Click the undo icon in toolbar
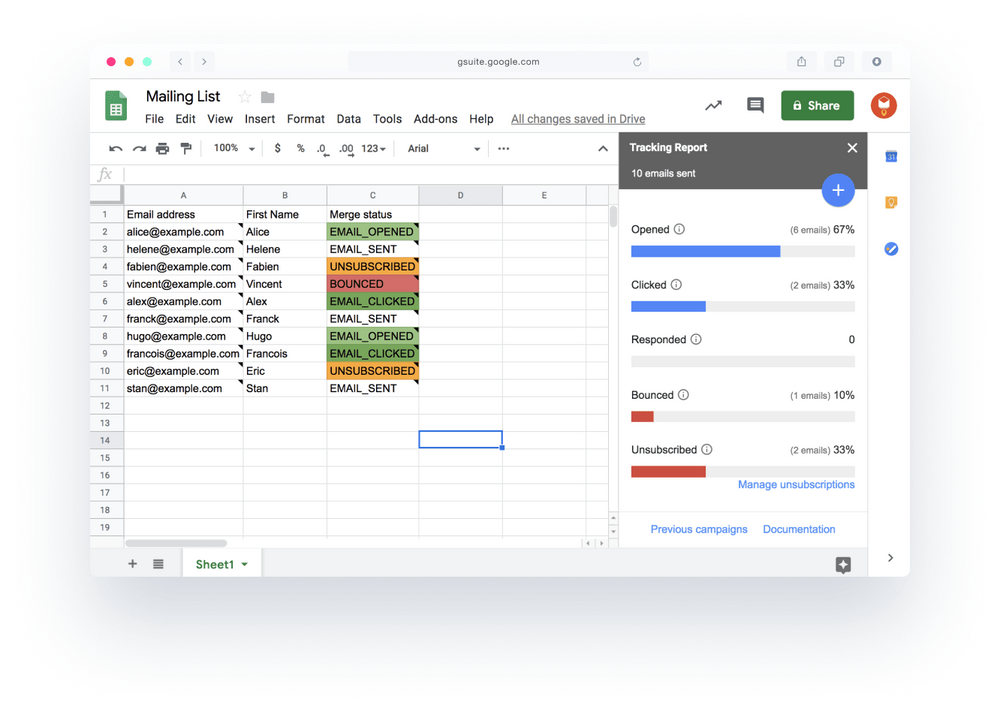Viewport: 1000px width, 712px height. 116,149
